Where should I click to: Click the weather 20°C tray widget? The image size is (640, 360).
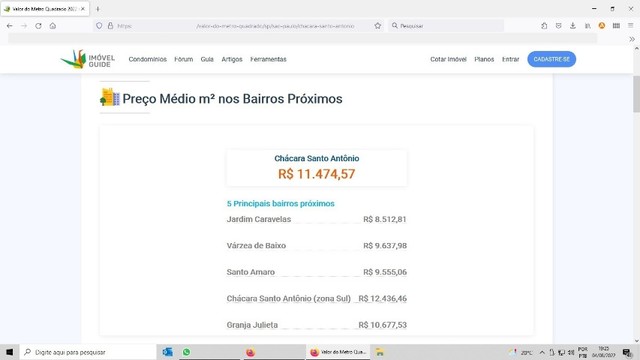pos(521,352)
